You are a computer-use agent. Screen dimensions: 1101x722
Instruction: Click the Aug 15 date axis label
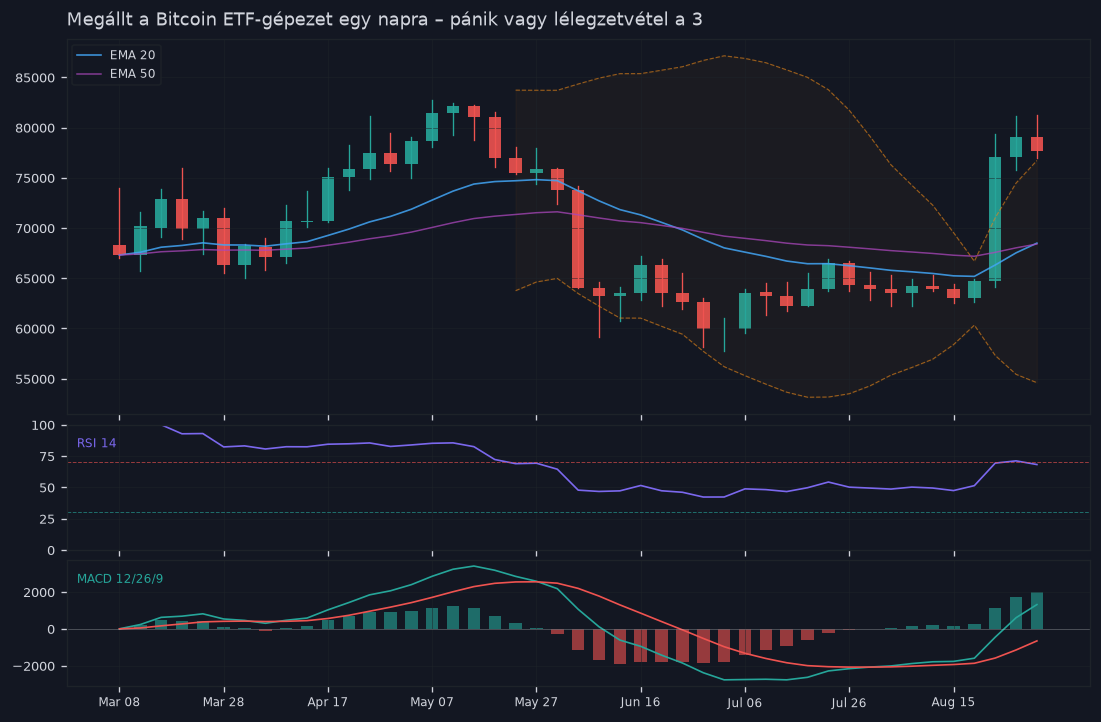(x=954, y=702)
